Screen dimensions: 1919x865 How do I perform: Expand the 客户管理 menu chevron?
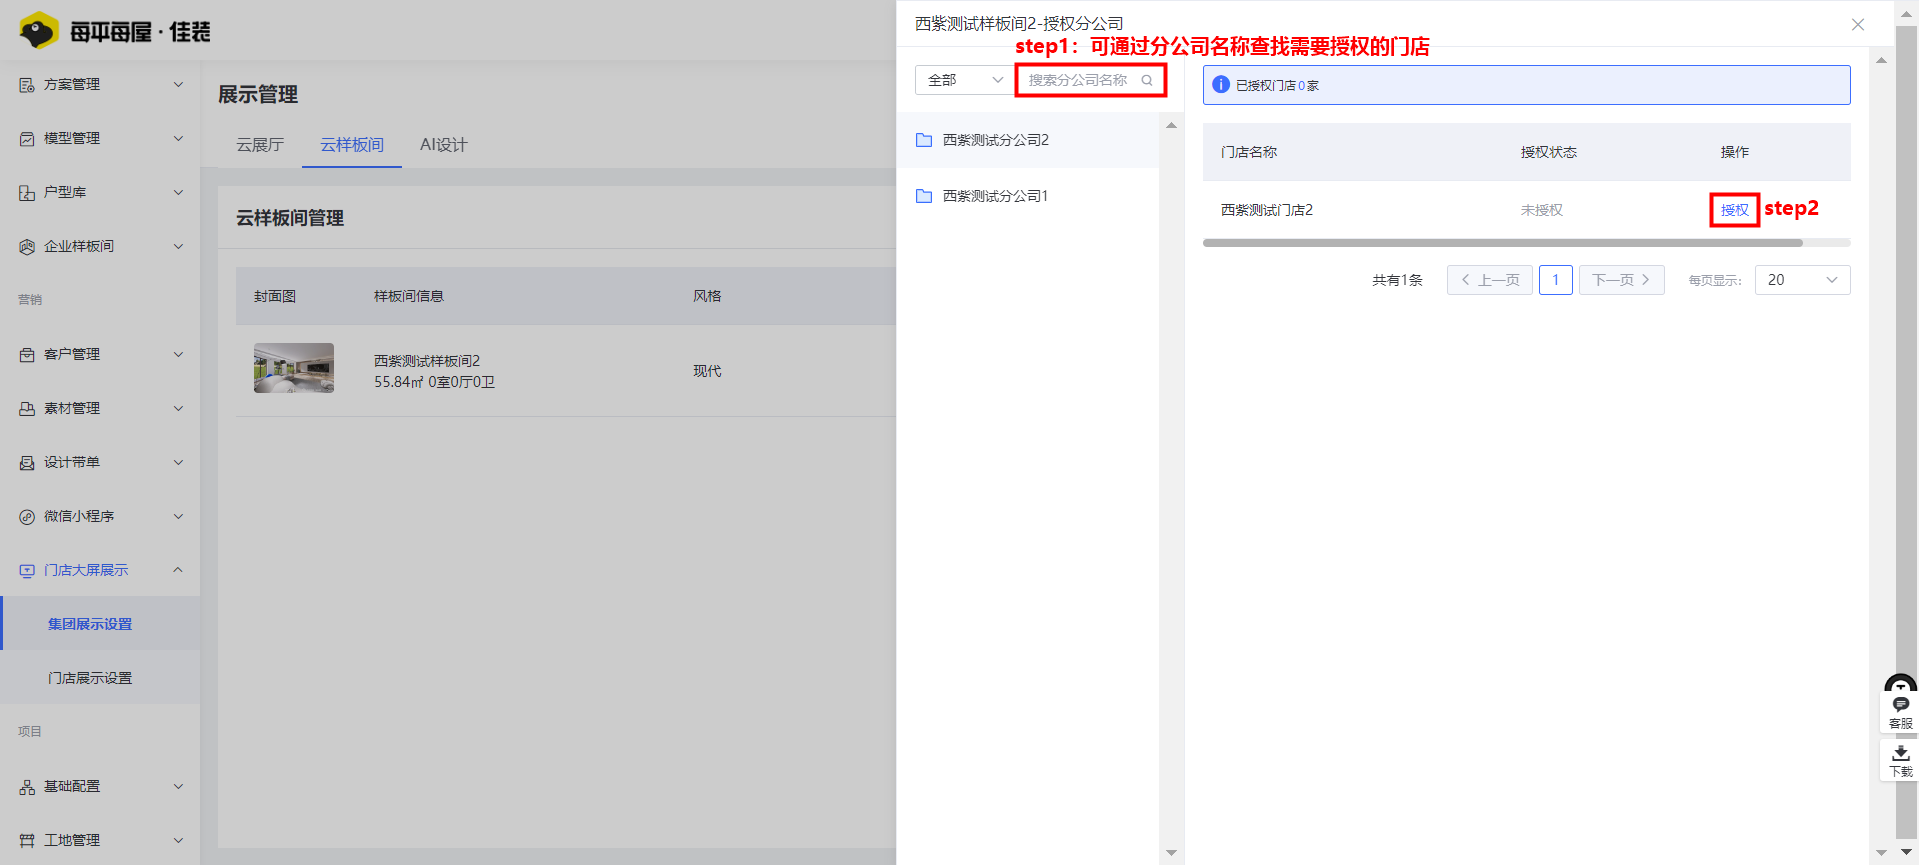178,355
